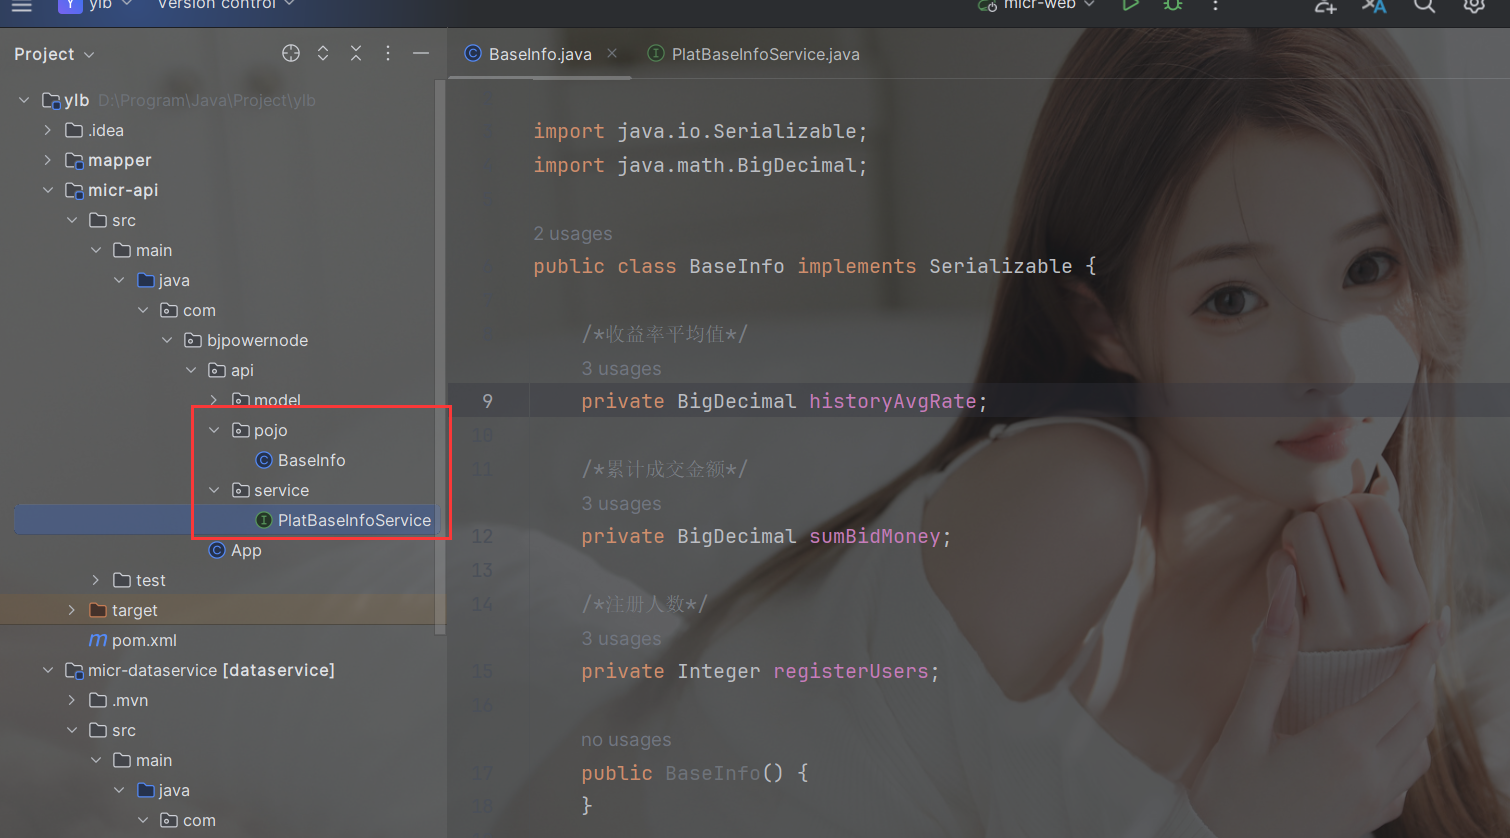Screen dimensions: 1510x838
Task: Click the sumBidMoney field name
Action: [875, 536]
